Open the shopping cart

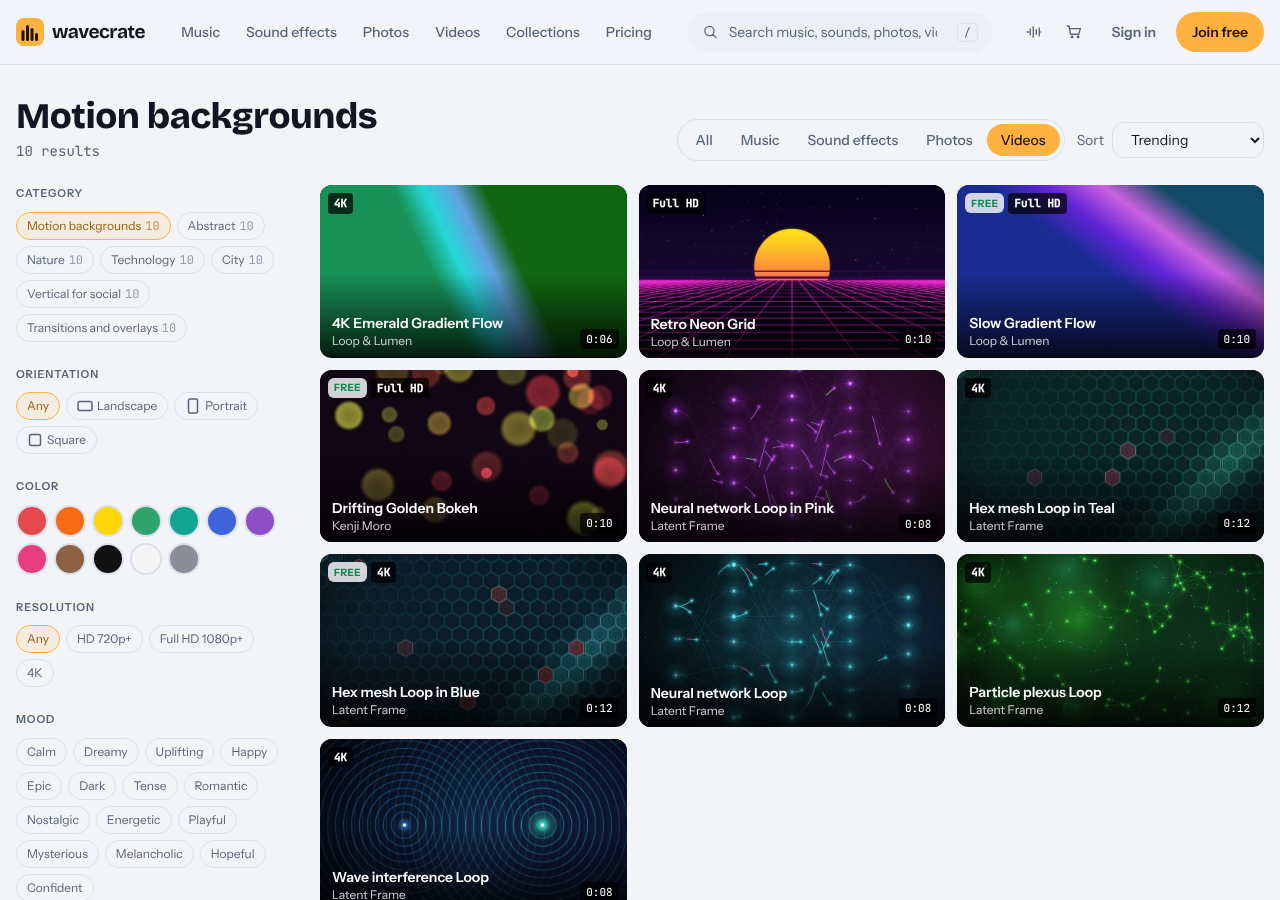(1074, 32)
